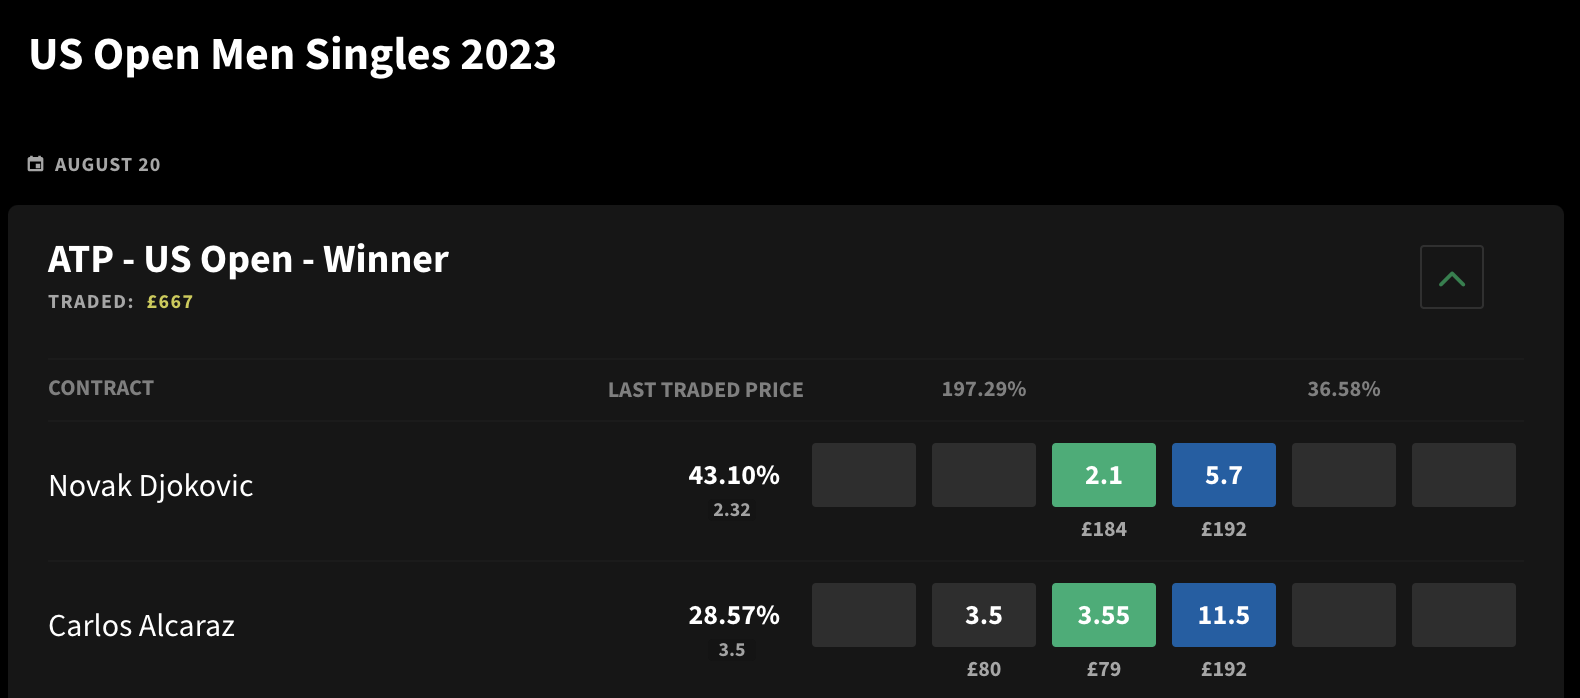1580x698 pixels.
Task: Click the calendar icon beside August 20
Action: 36,164
